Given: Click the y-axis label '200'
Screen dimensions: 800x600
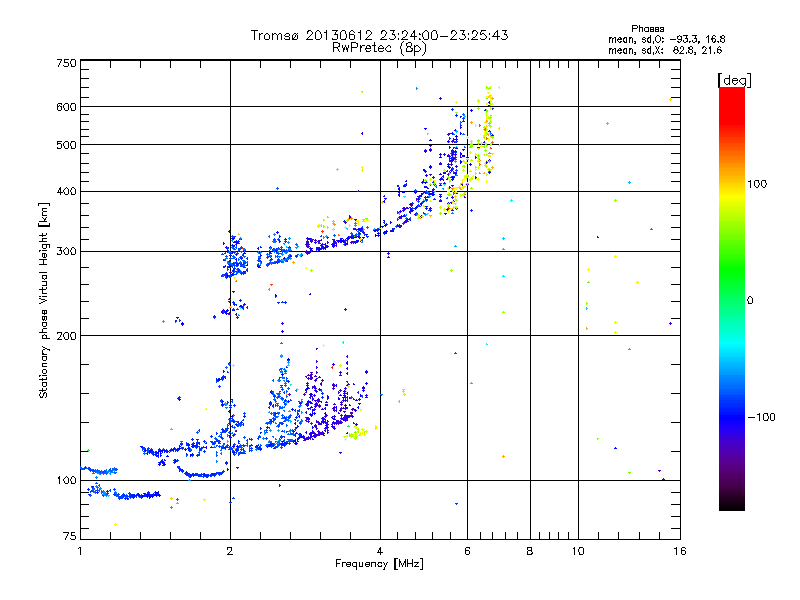Looking at the screenshot, I should point(66,336).
